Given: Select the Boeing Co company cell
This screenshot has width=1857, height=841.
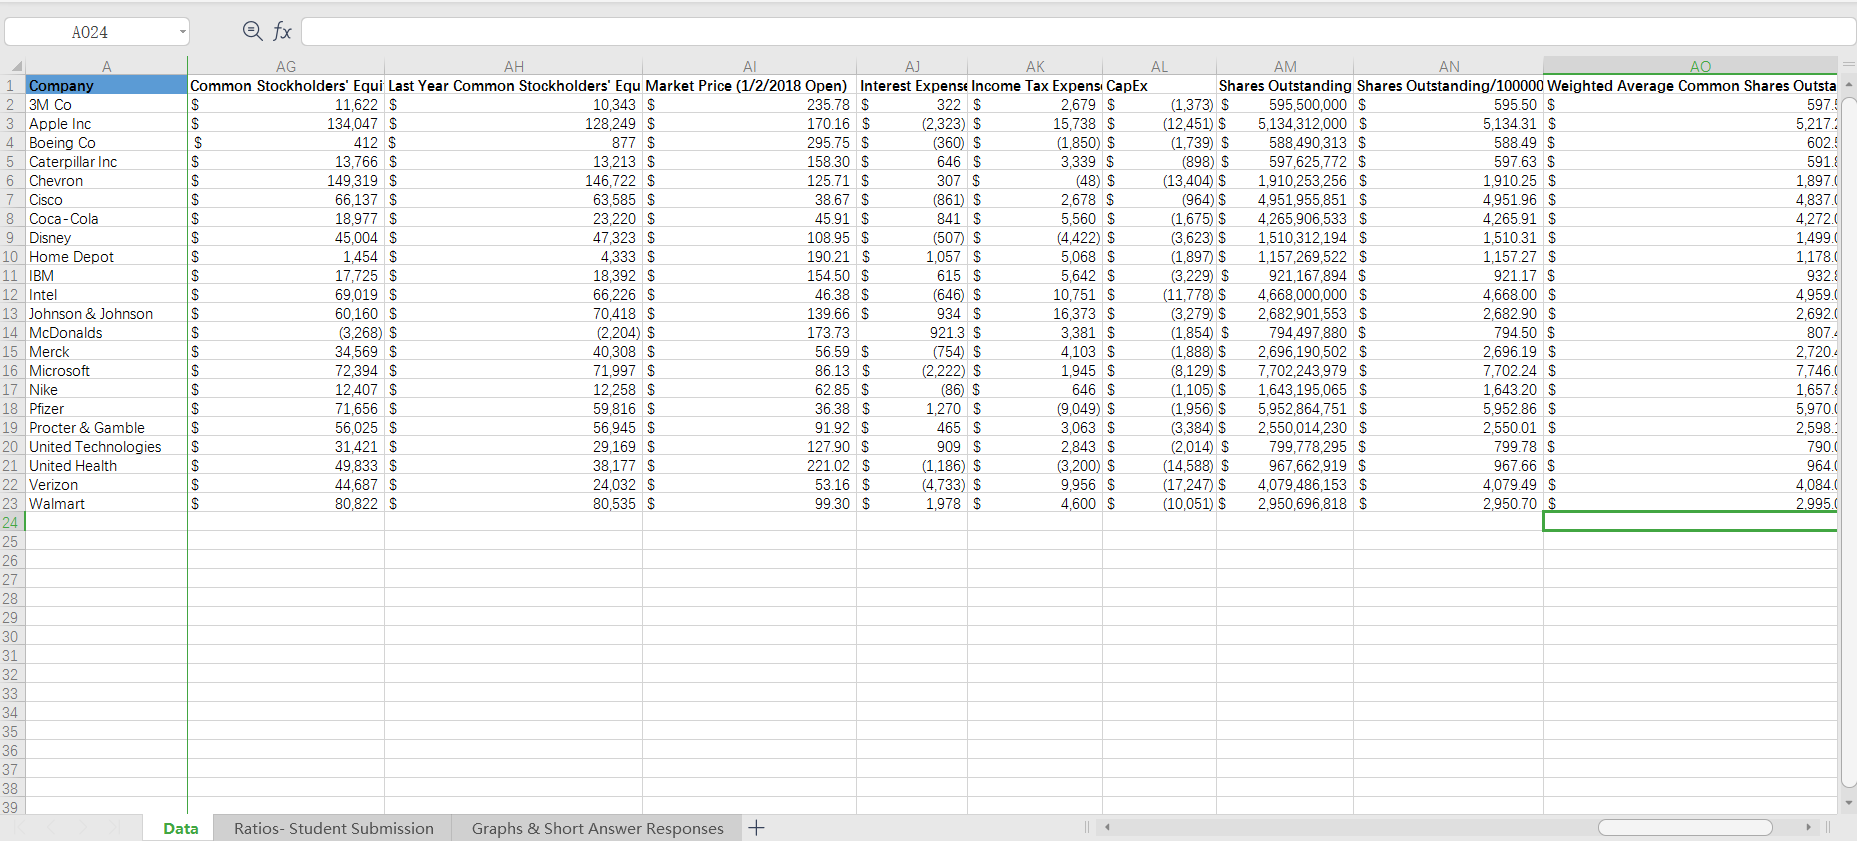Looking at the screenshot, I should [x=106, y=143].
